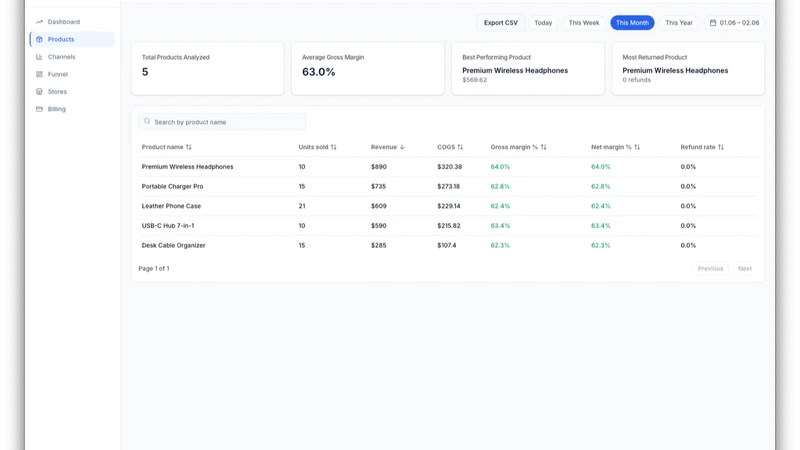Viewport: 800px width, 450px height.
Task: Select the This Month filter
Action: tap(632, 22)
